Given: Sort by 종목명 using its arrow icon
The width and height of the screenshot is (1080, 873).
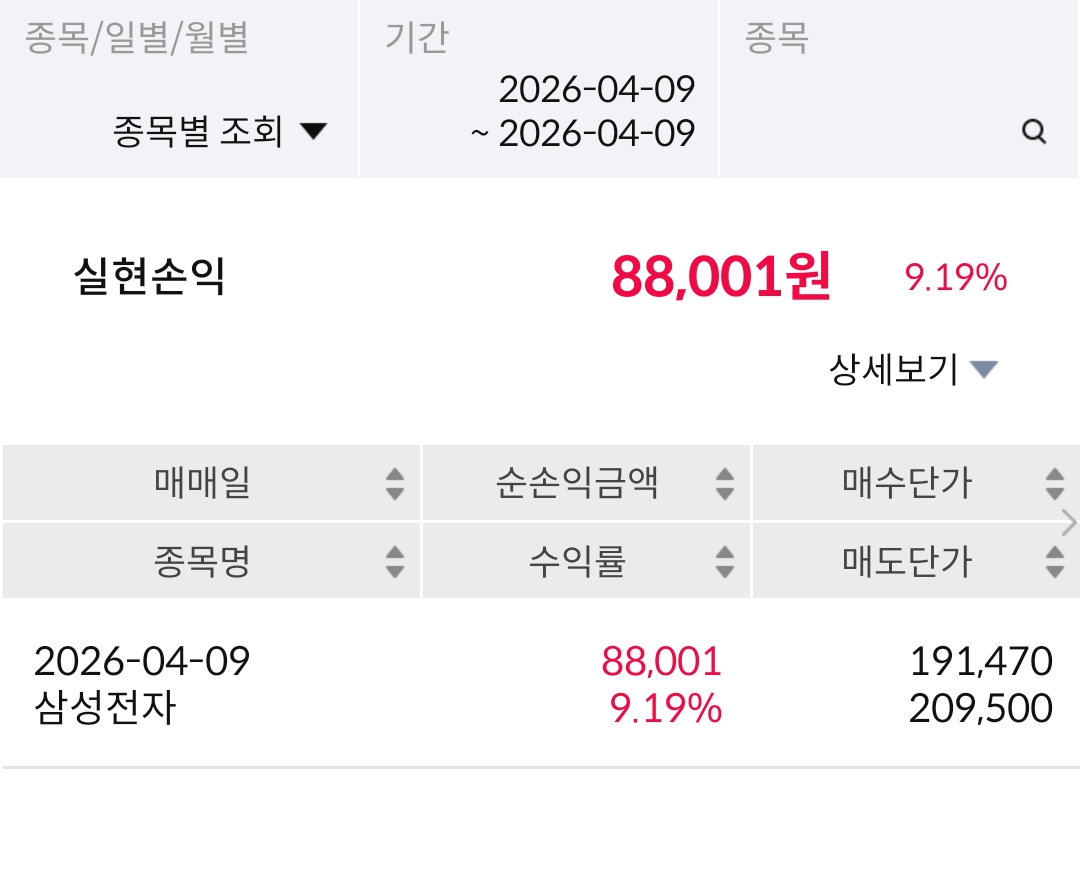Looking at the screenshot, I should pos(395,562).
